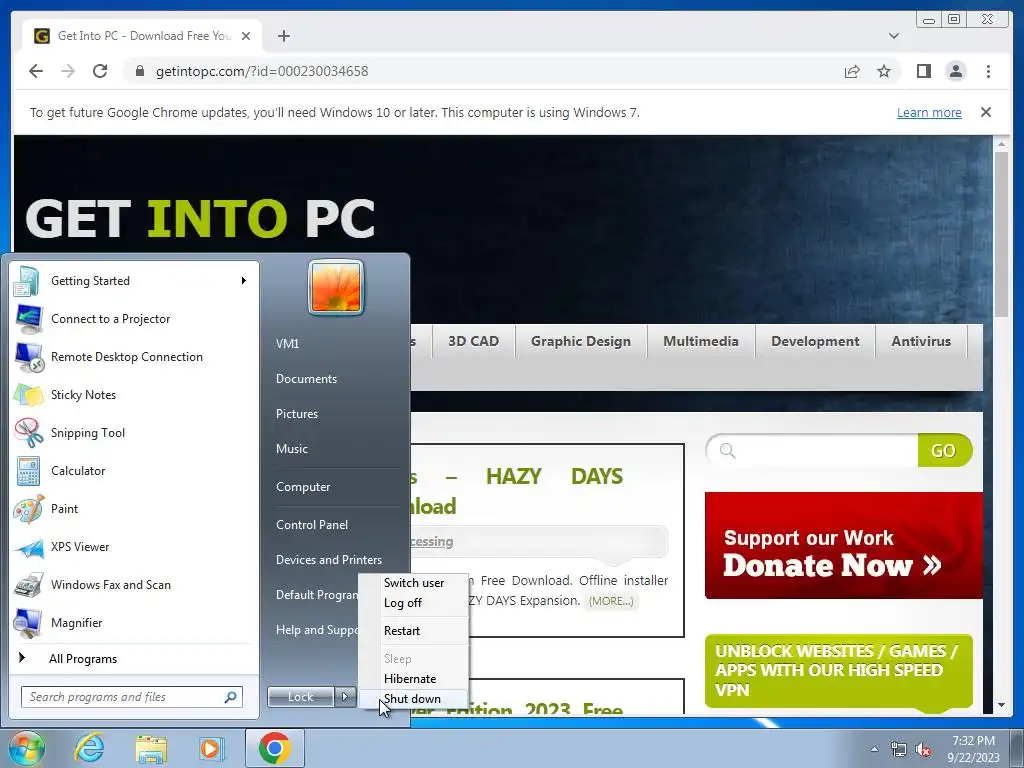Open Getting Started from Start menu
The width and height of the screenshot is (1024, 768).
tap(134, 281)
